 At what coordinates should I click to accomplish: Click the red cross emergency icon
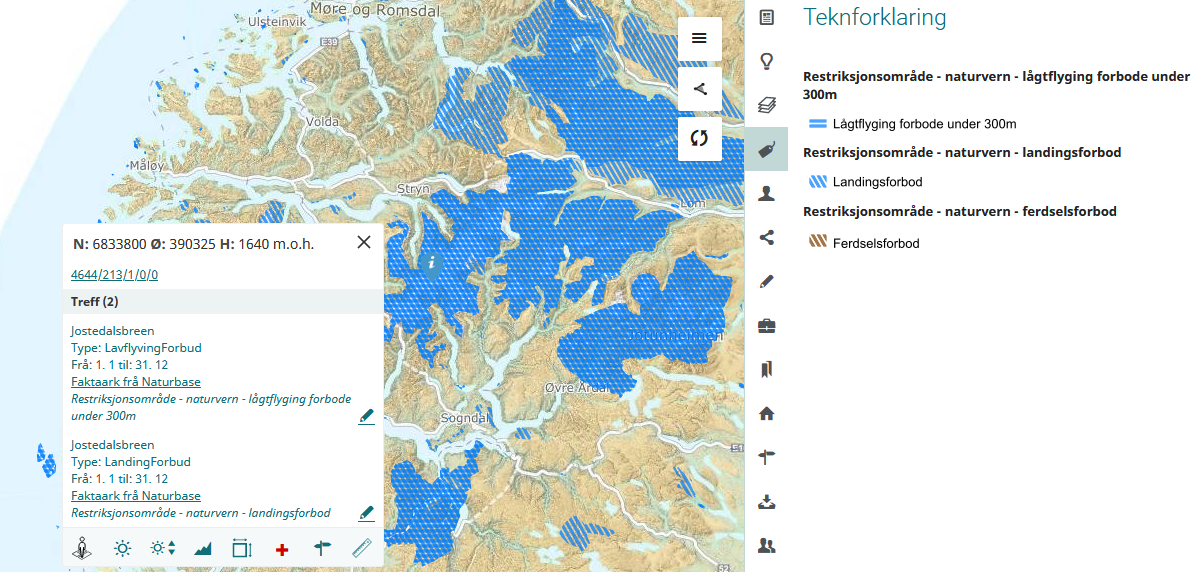point(282,549)
